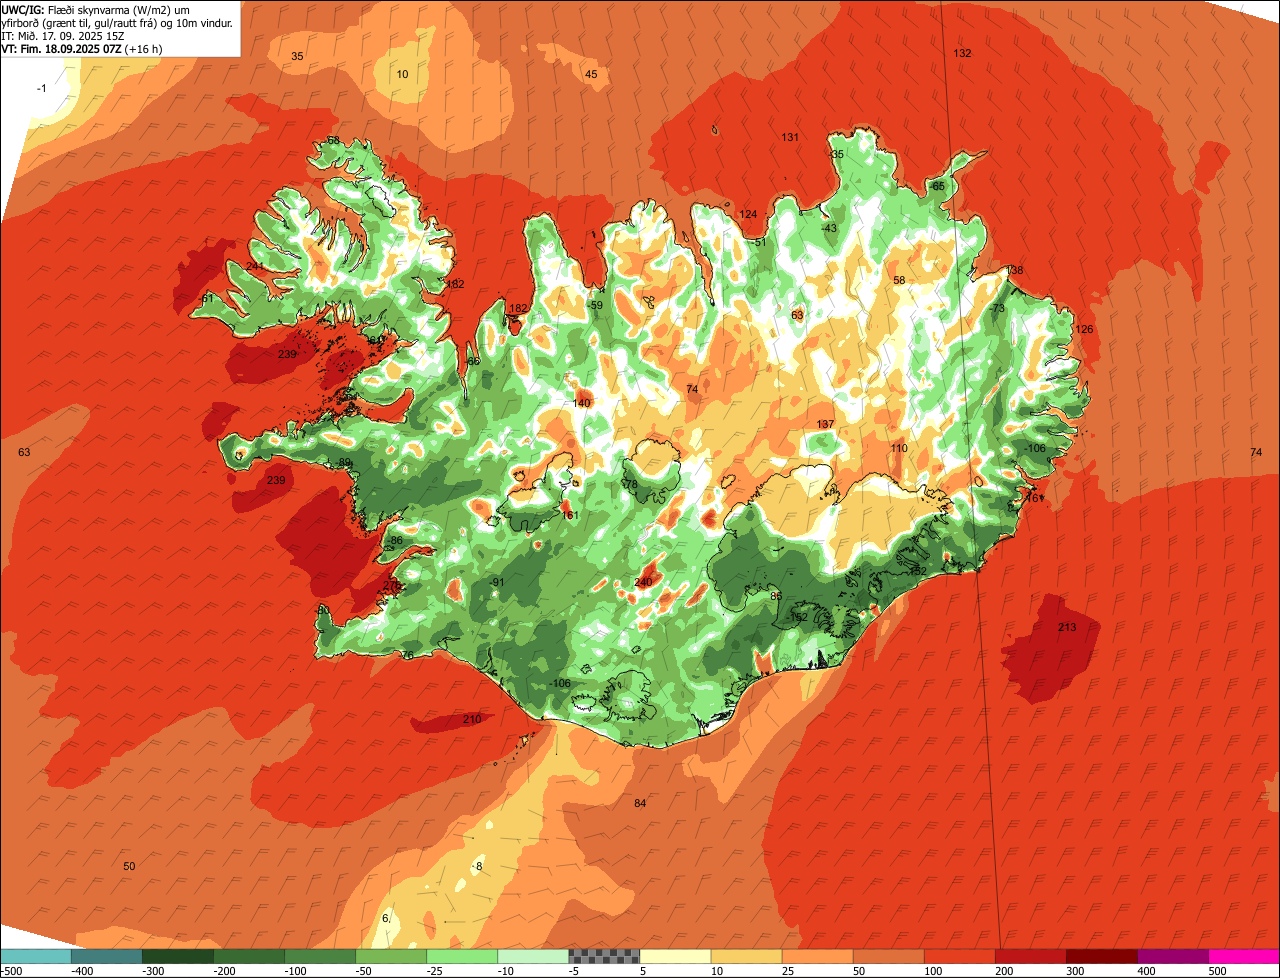Click the map value '-73' in the northeast
This screenshot has height=978, width=1280.
tap(997, 308)
